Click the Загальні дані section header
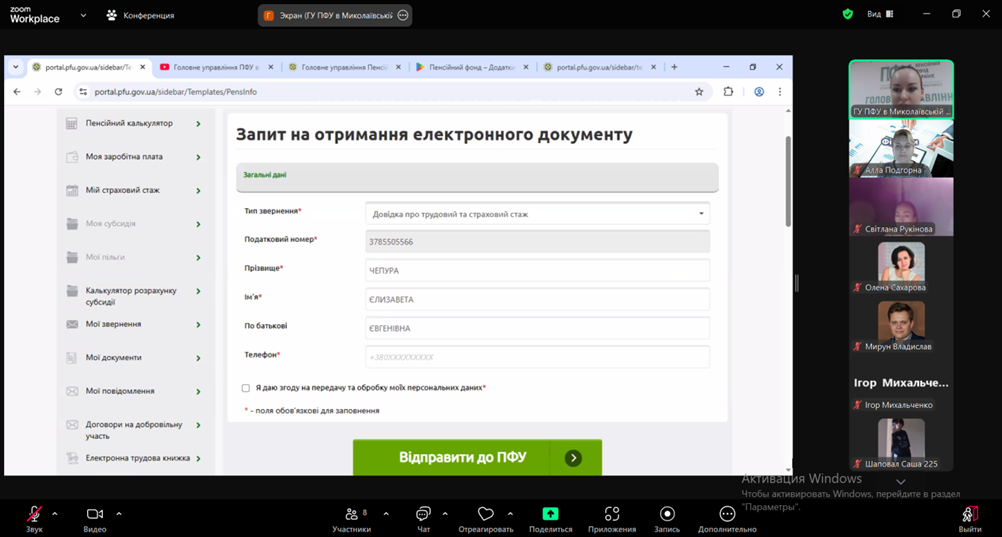 tap(477, 177)
